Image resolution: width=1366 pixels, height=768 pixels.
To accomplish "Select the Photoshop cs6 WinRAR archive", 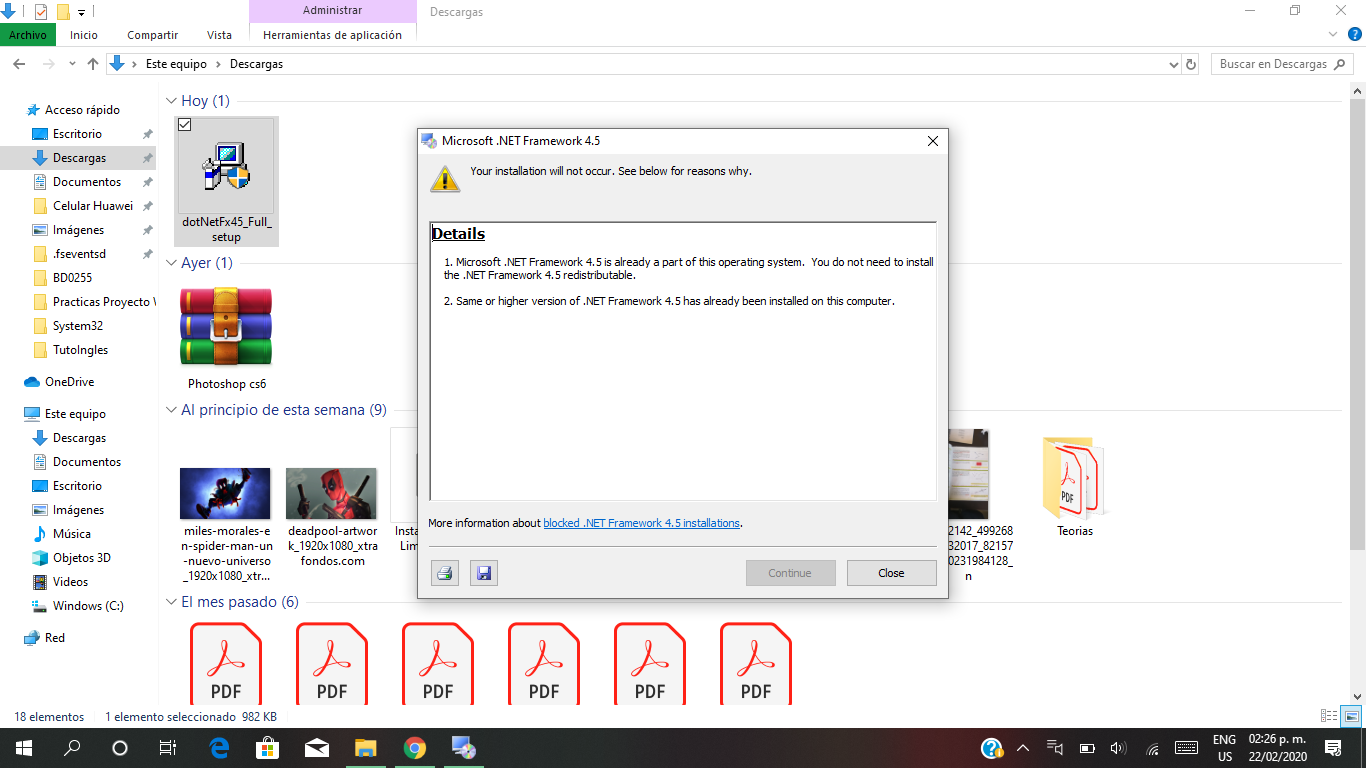I will click(226, 339).
